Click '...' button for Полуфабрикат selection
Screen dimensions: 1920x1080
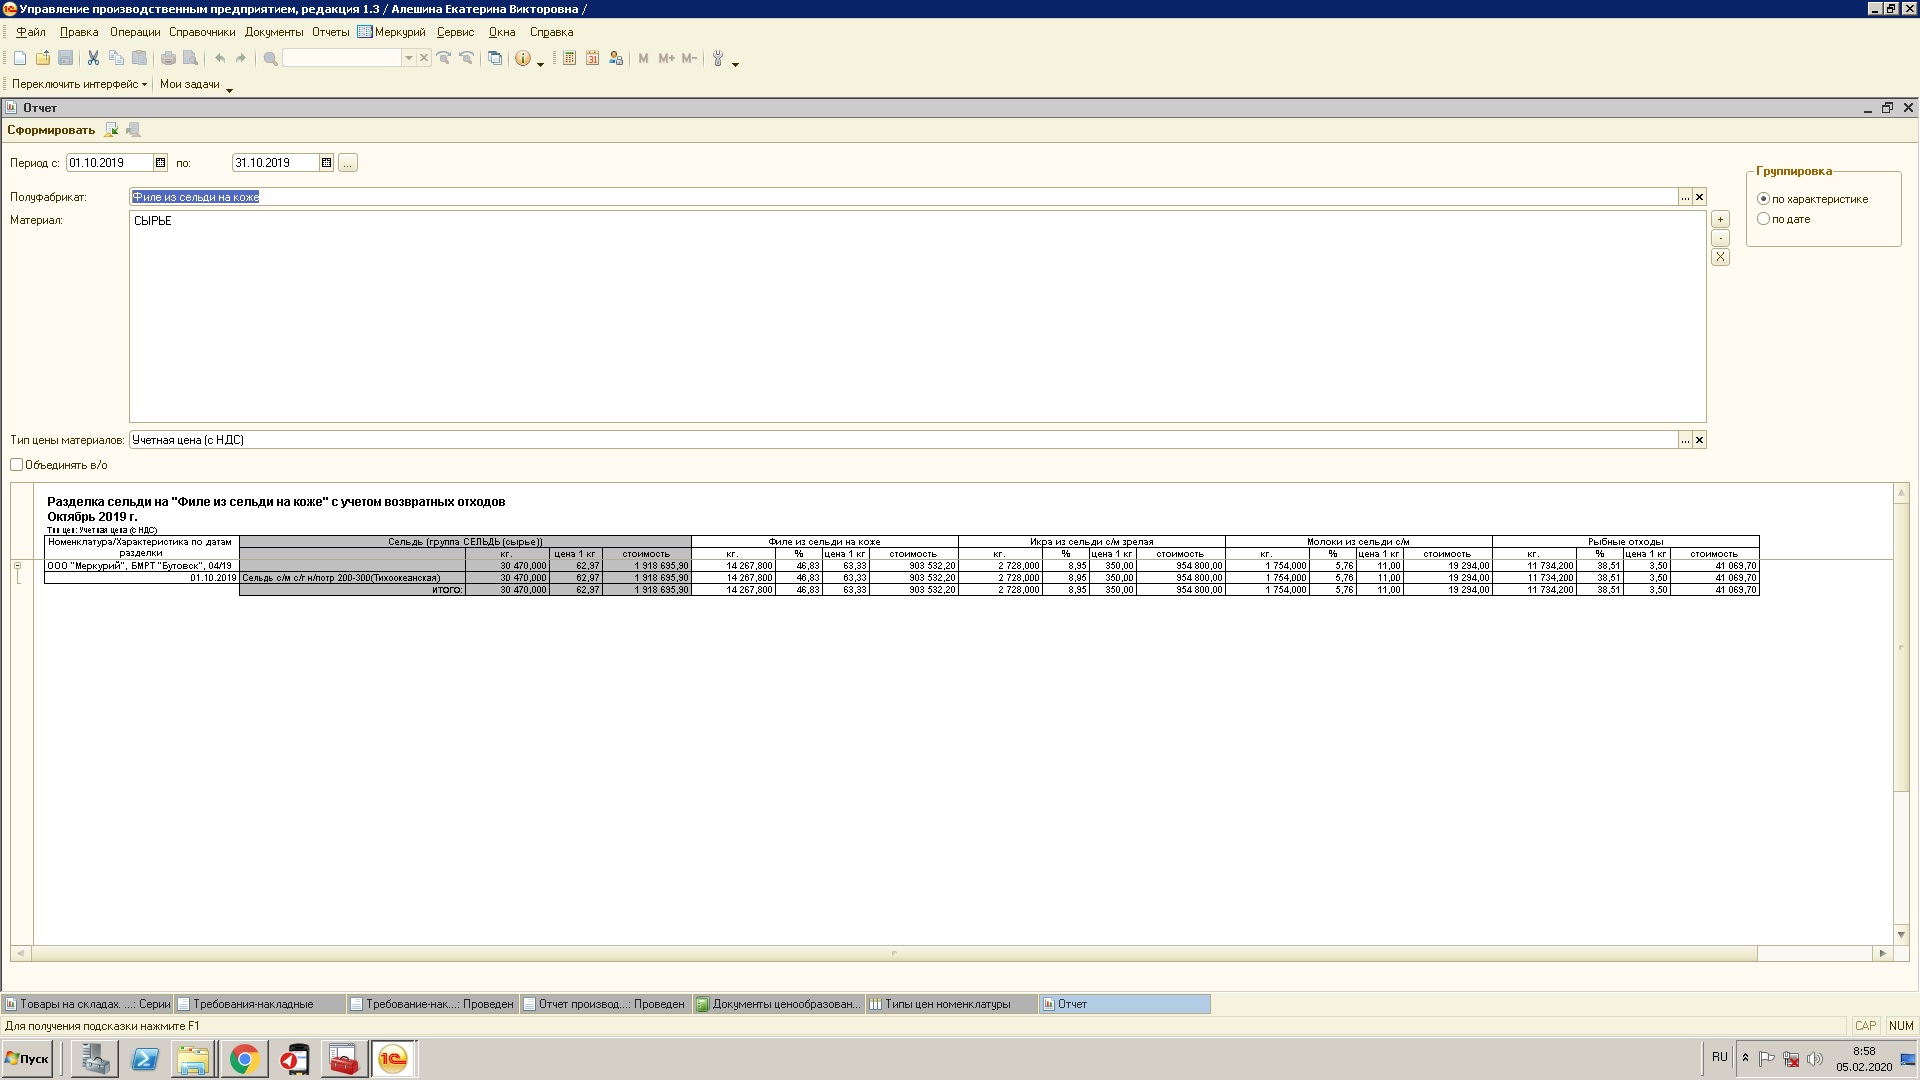coord(1685,197)
